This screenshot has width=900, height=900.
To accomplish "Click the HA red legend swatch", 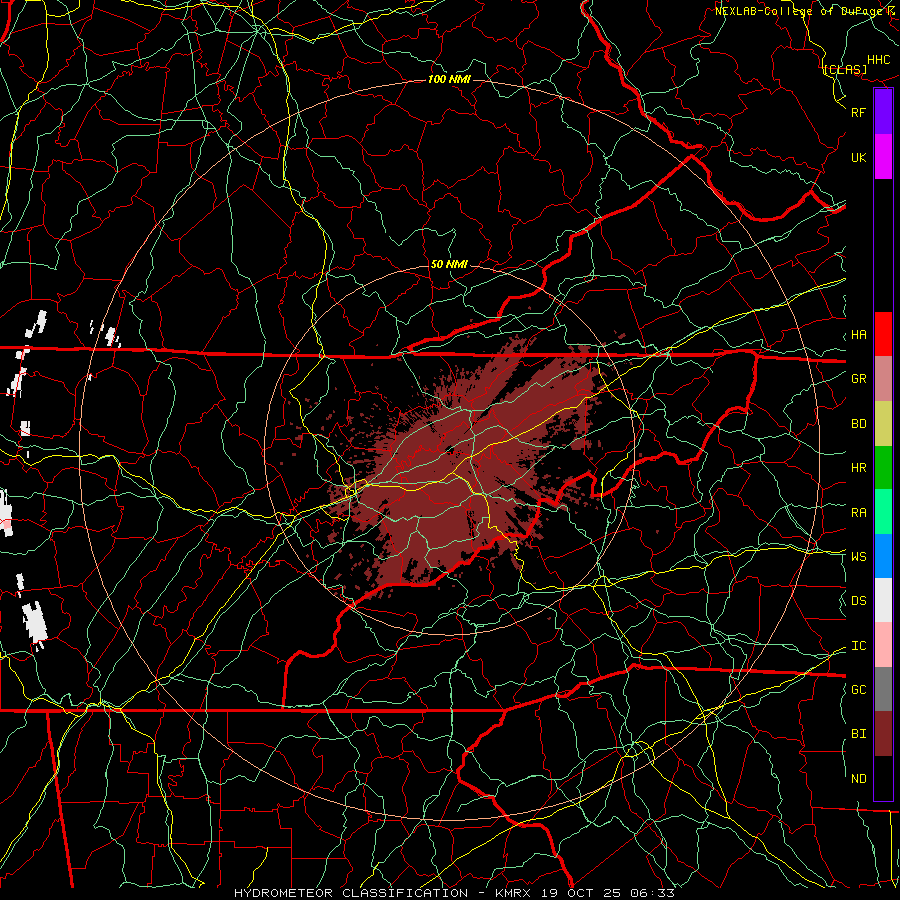I will 883,334.
